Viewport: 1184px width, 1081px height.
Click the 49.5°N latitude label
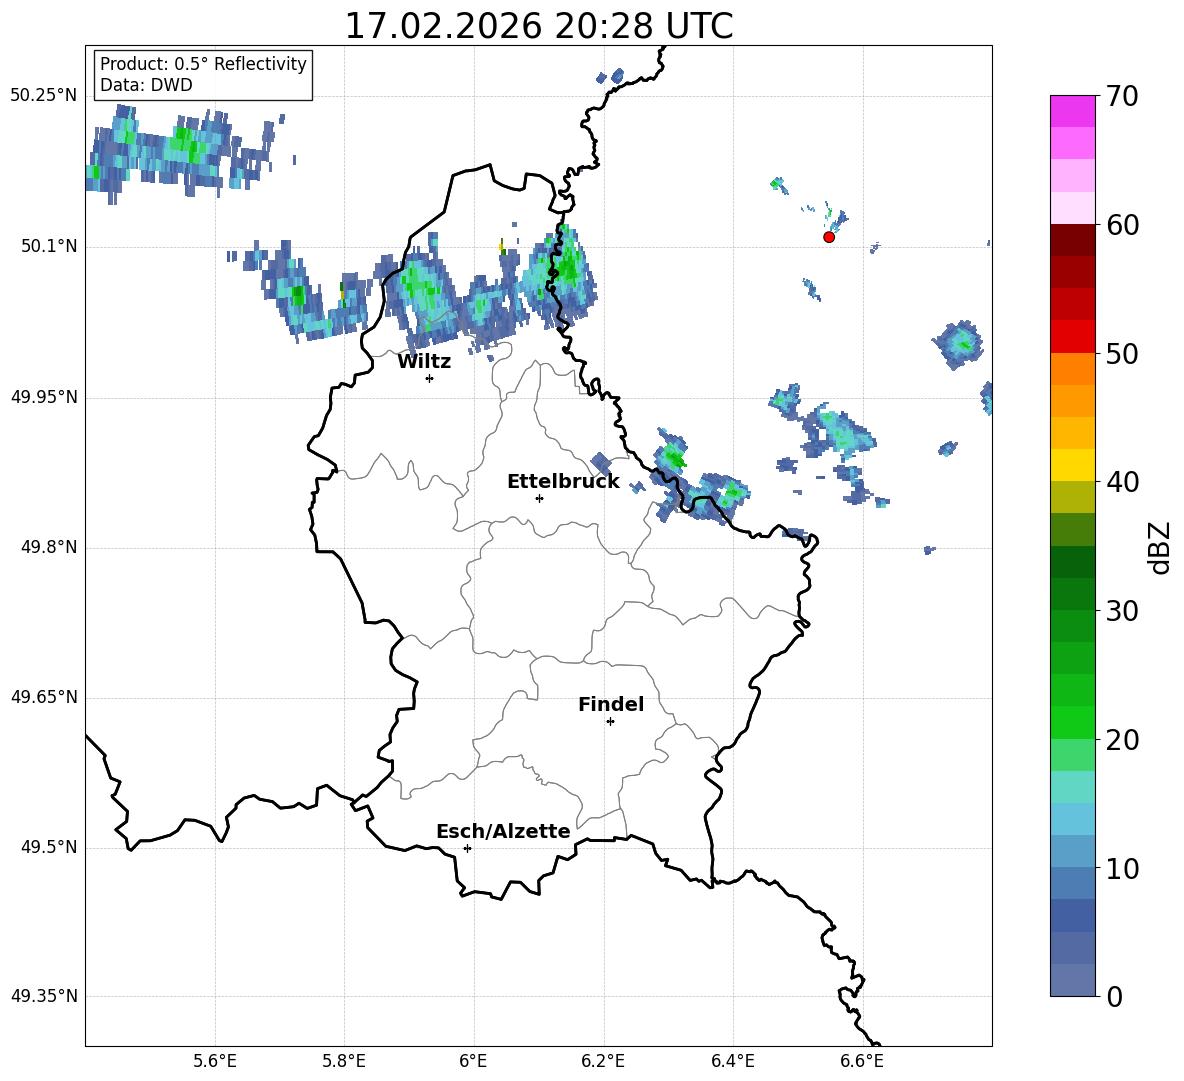coord(49,847)
